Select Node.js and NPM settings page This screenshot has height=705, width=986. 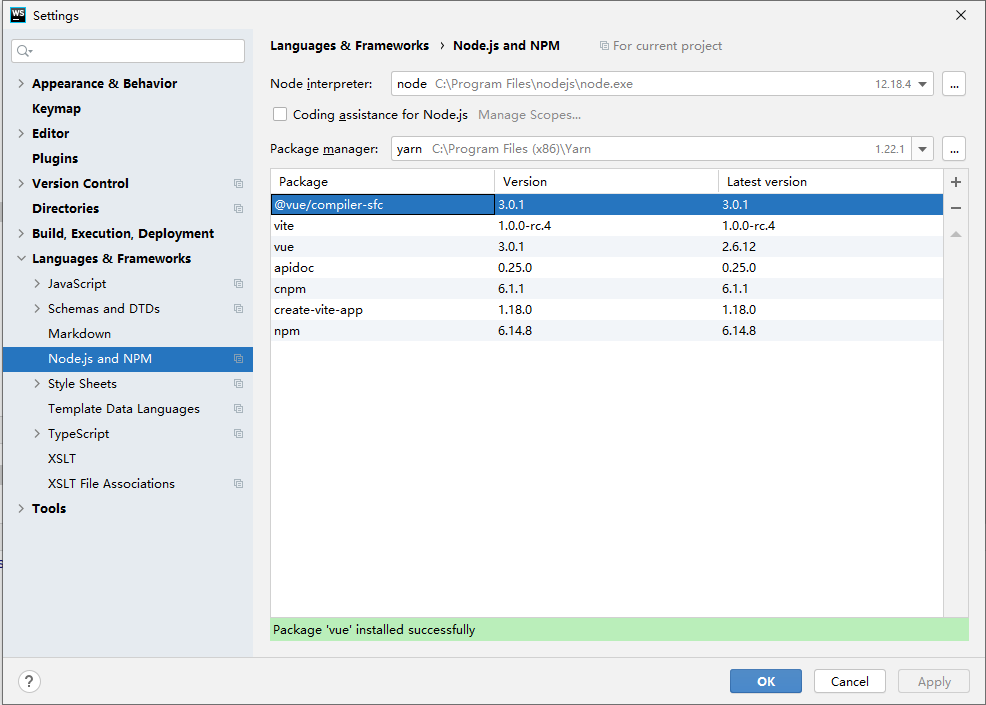pyautogui.click(x=128, y=358)
